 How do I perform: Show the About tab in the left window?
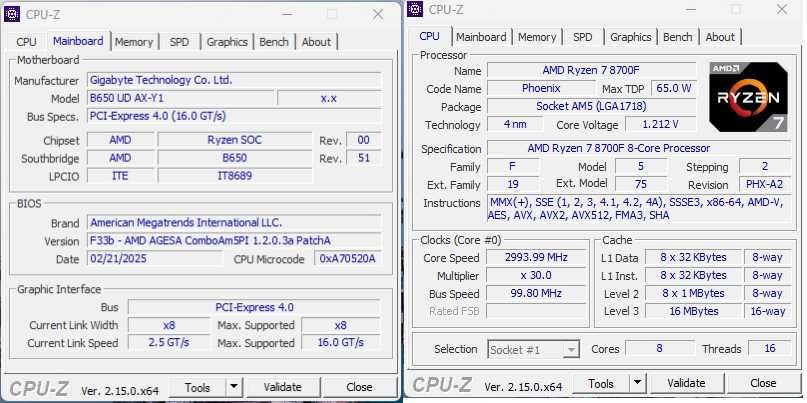coord(316,42)
